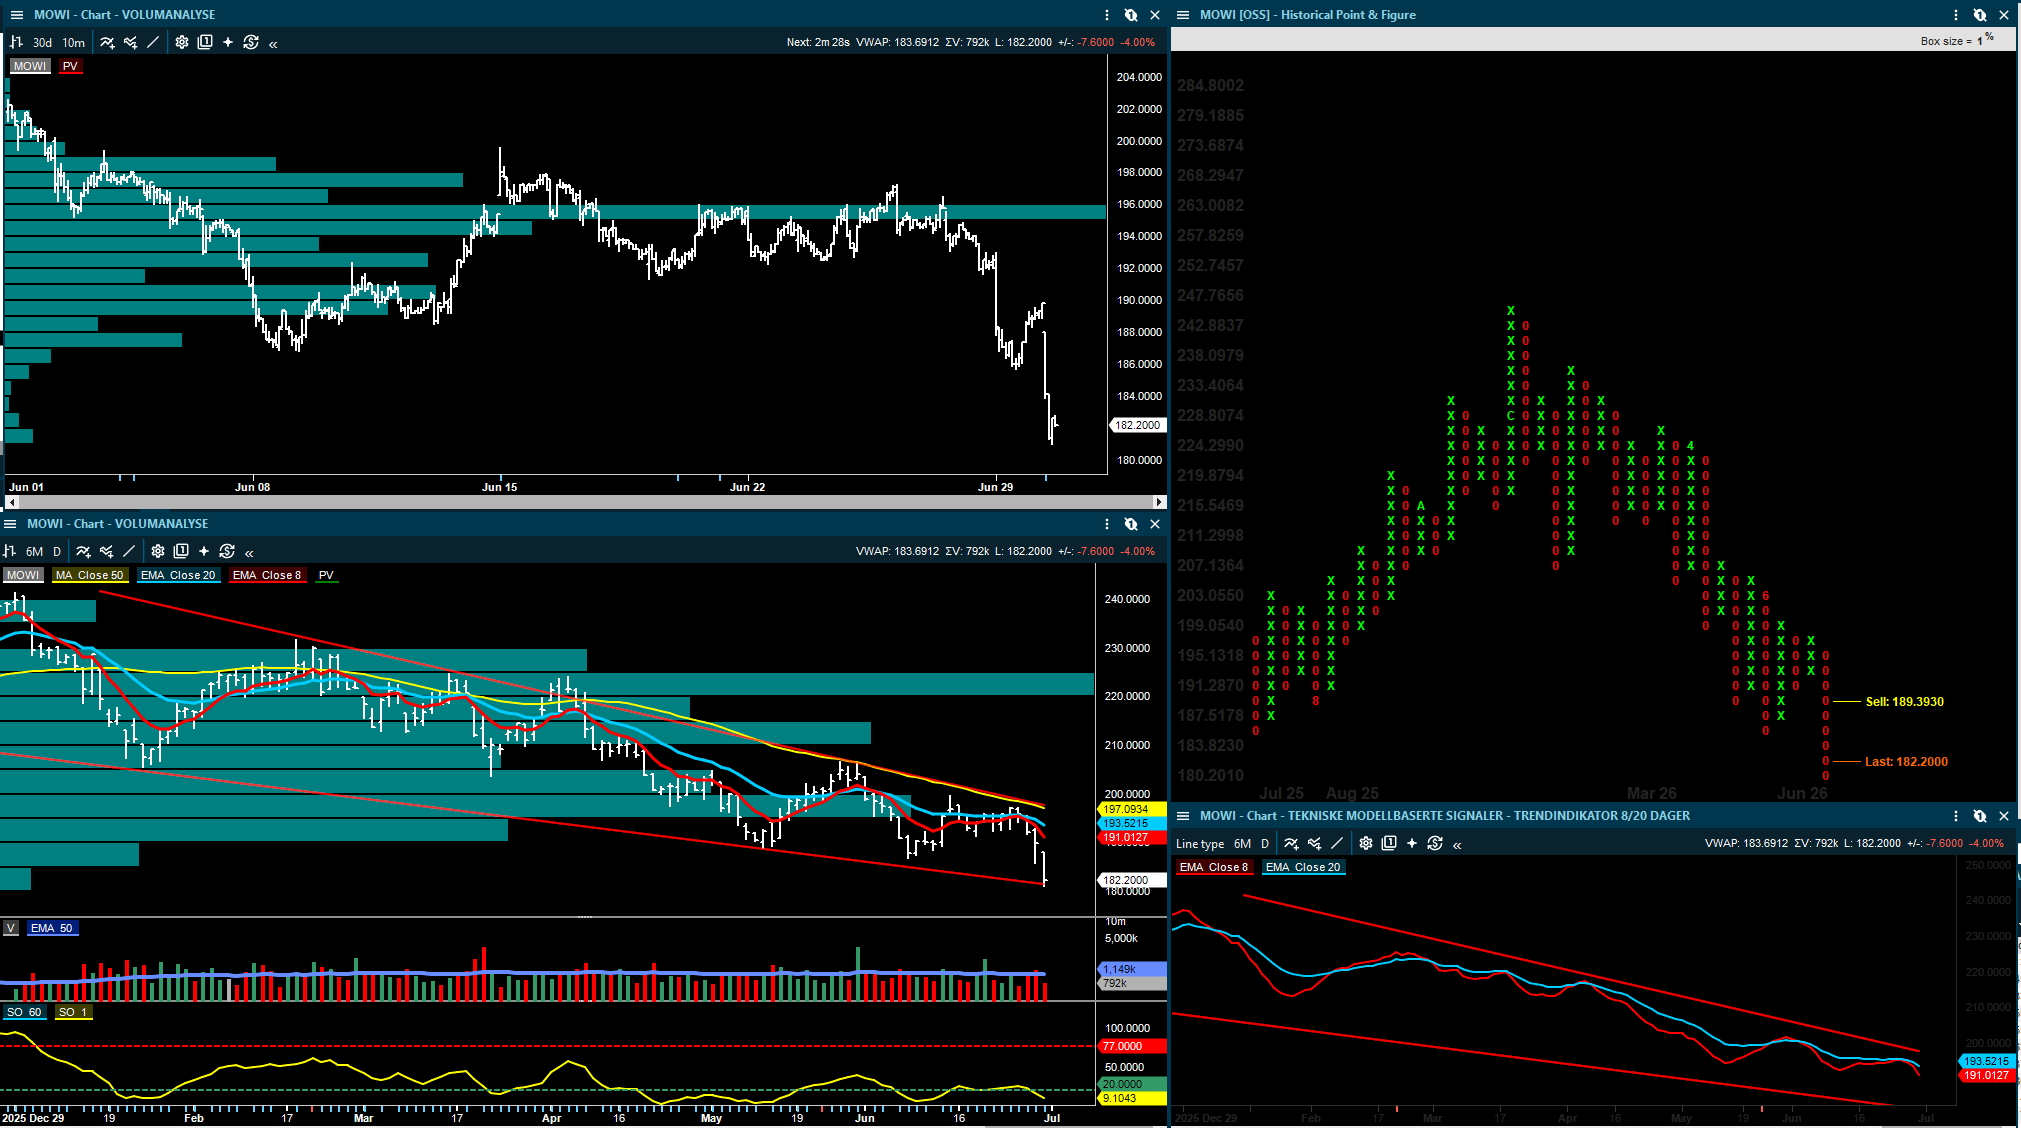Add comparison study icon in 6M daily chart
The width and height of the screenshot is (2021, 1128).
tap(106, 551)
